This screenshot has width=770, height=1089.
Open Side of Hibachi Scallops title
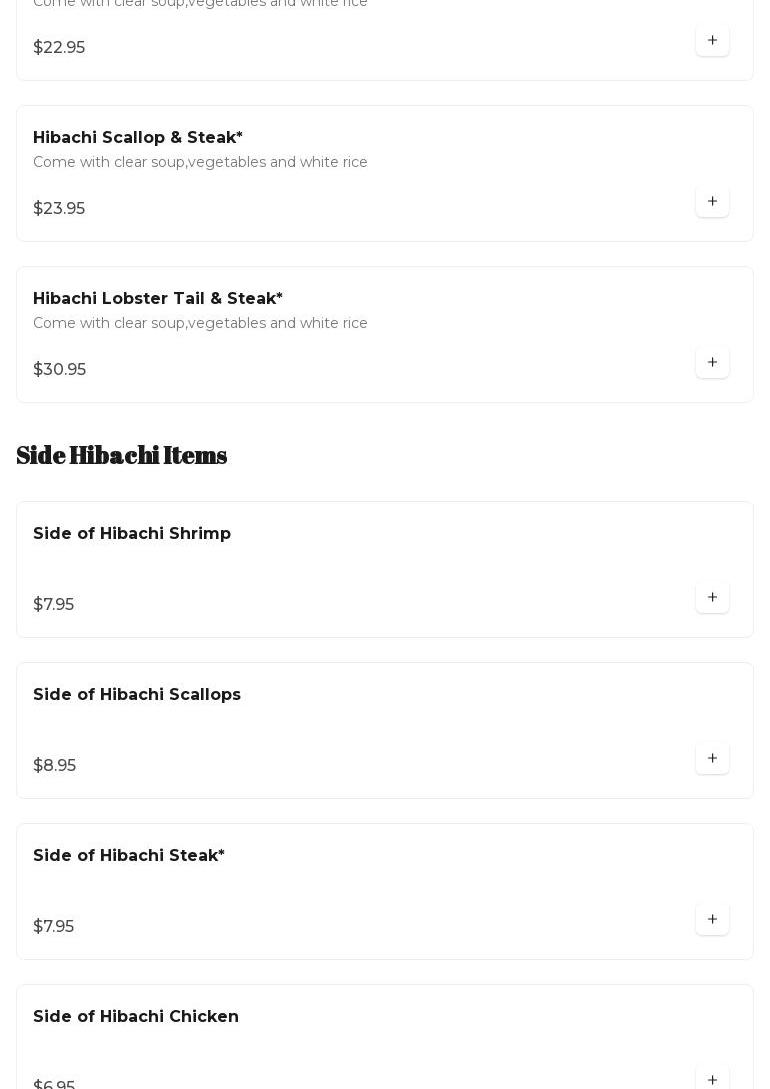(x=137, y=695)
